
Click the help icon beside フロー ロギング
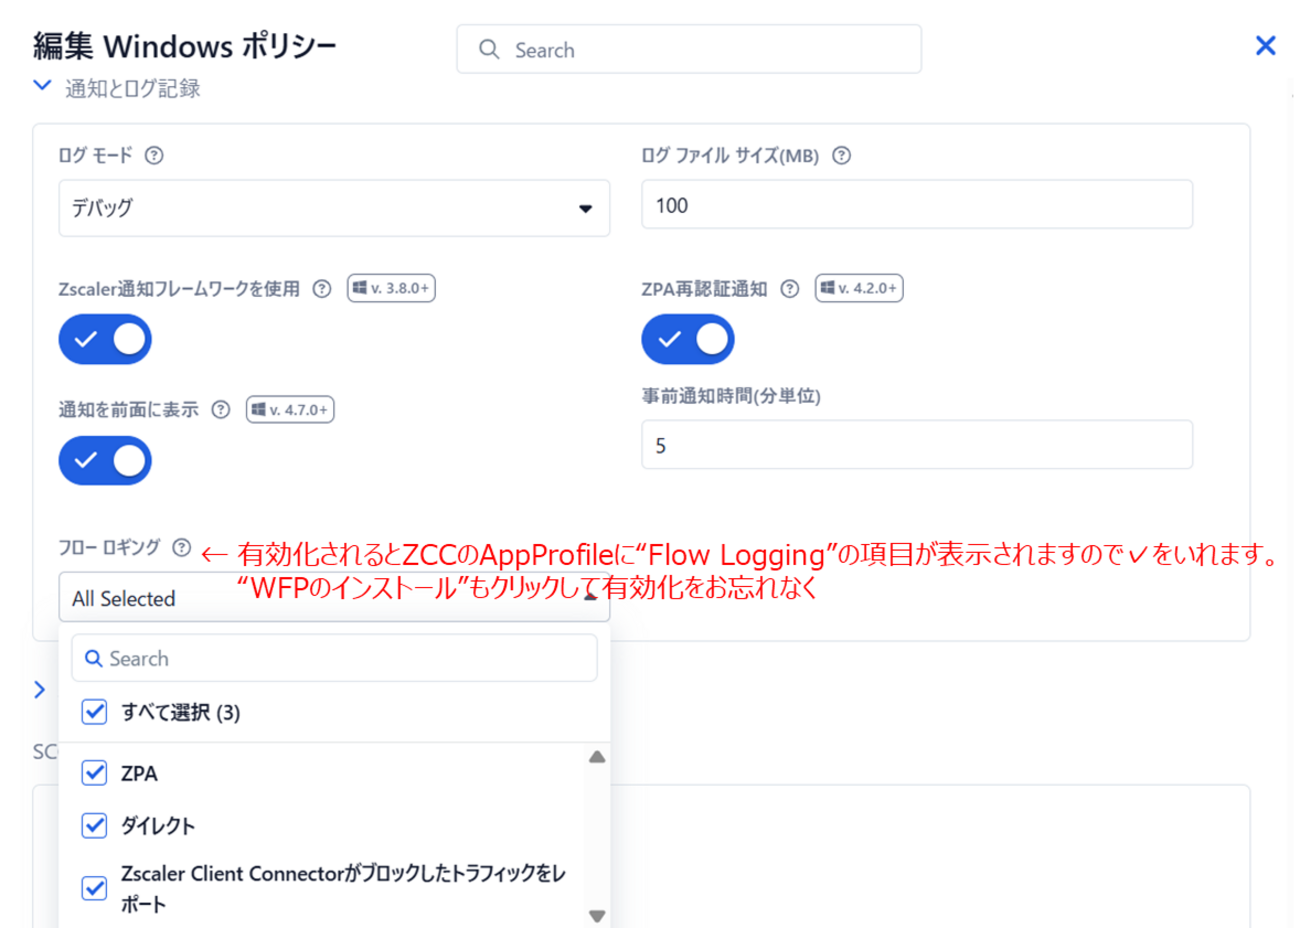click(181, 547)
